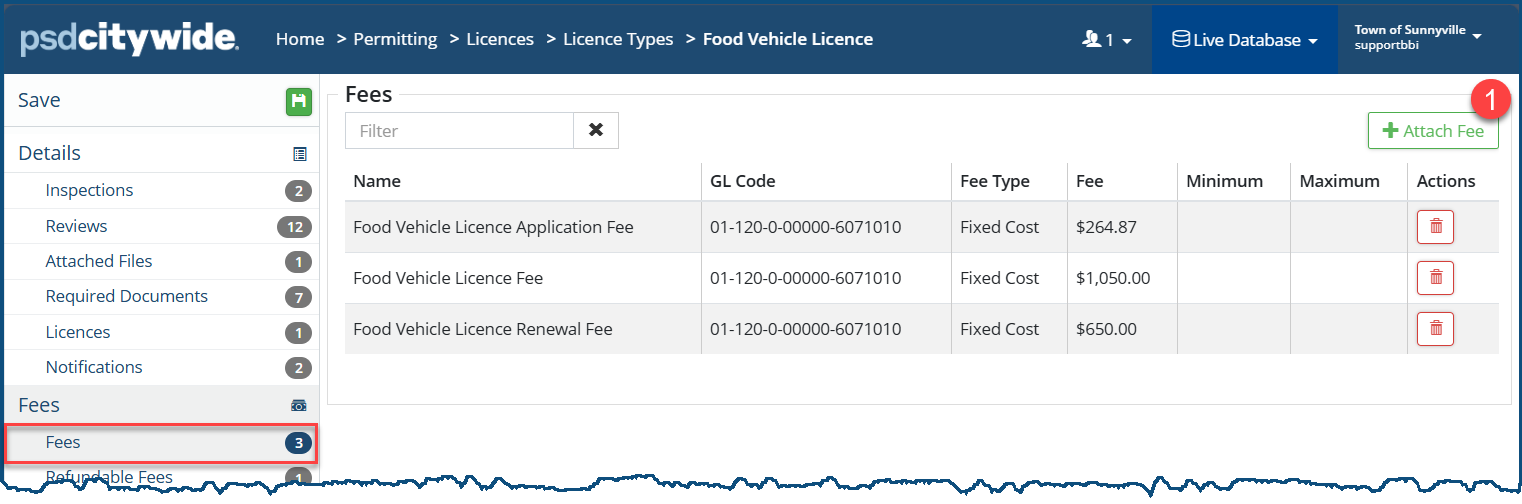Viewport: 1522px width, 504px height.
Task: Open the Live Database dropdown
Action: click(1244, 40)
